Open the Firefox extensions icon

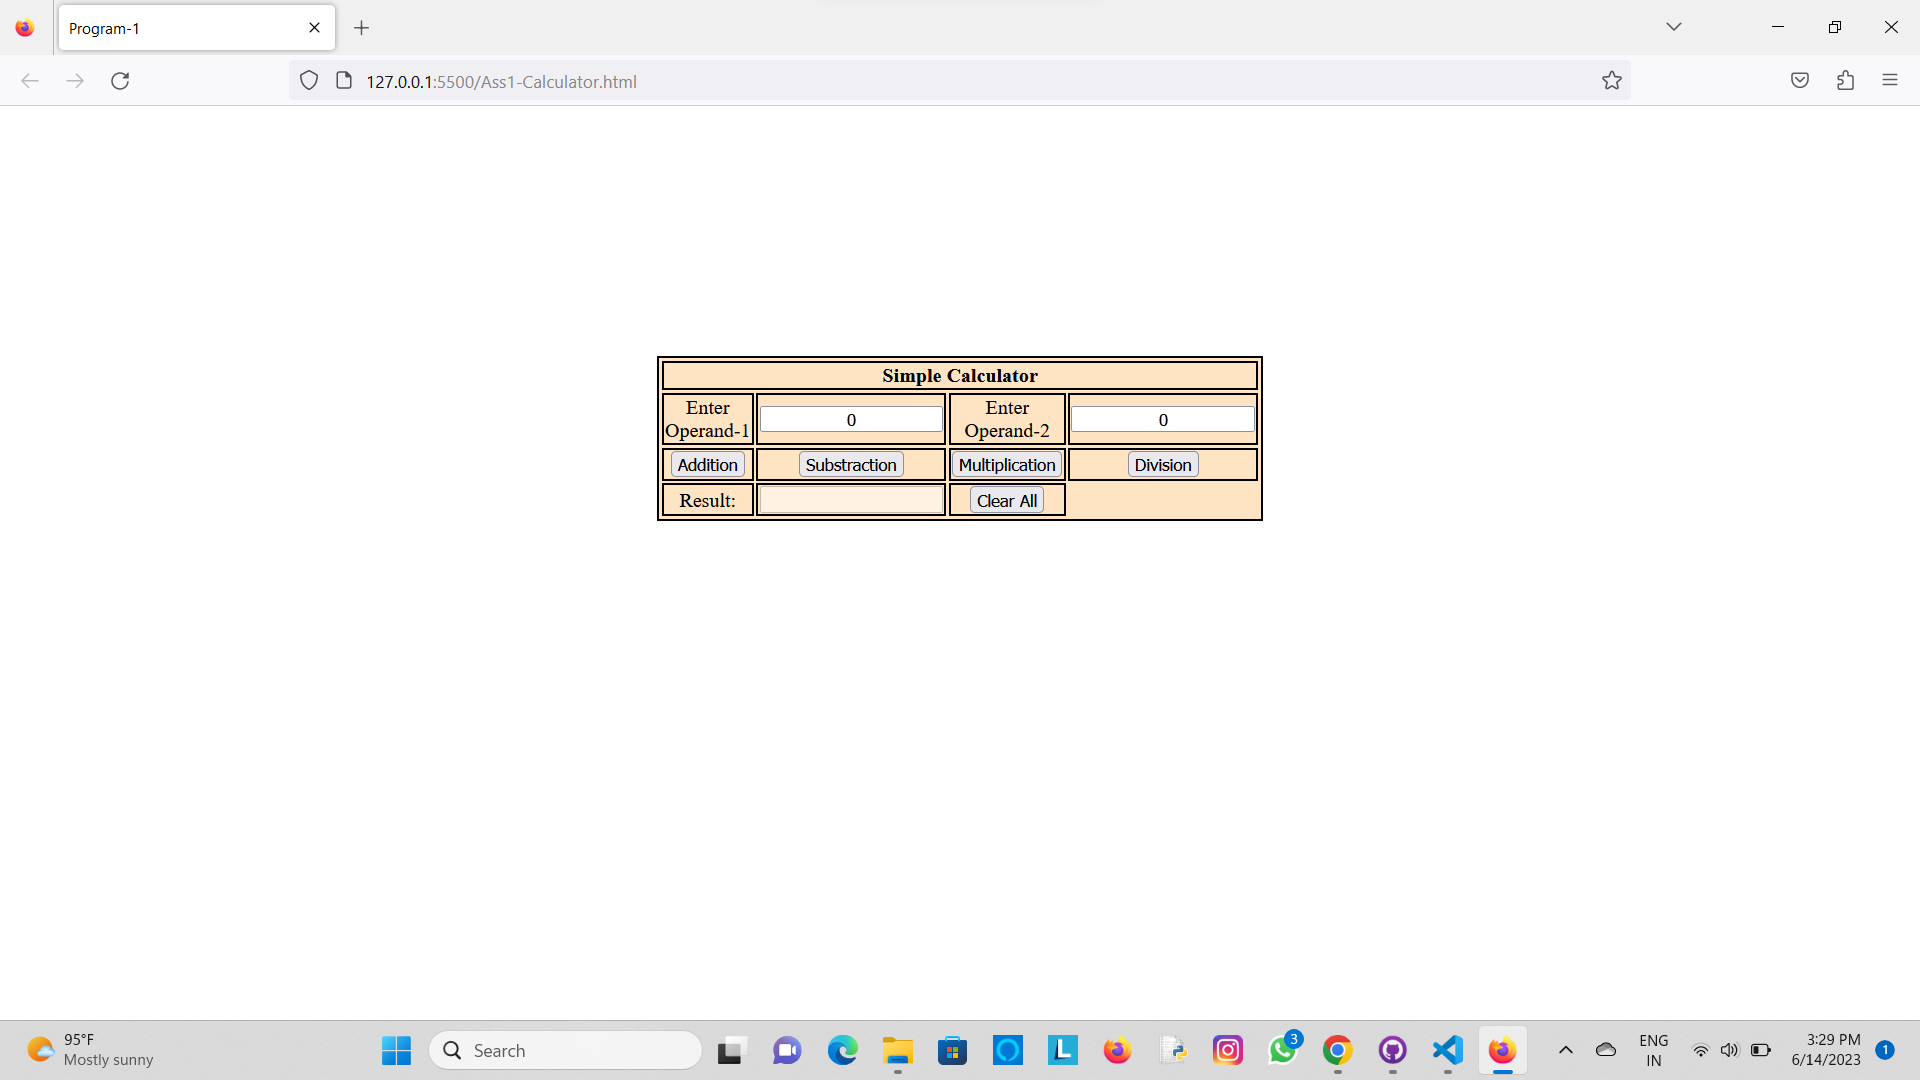(x=1845, y=80)
